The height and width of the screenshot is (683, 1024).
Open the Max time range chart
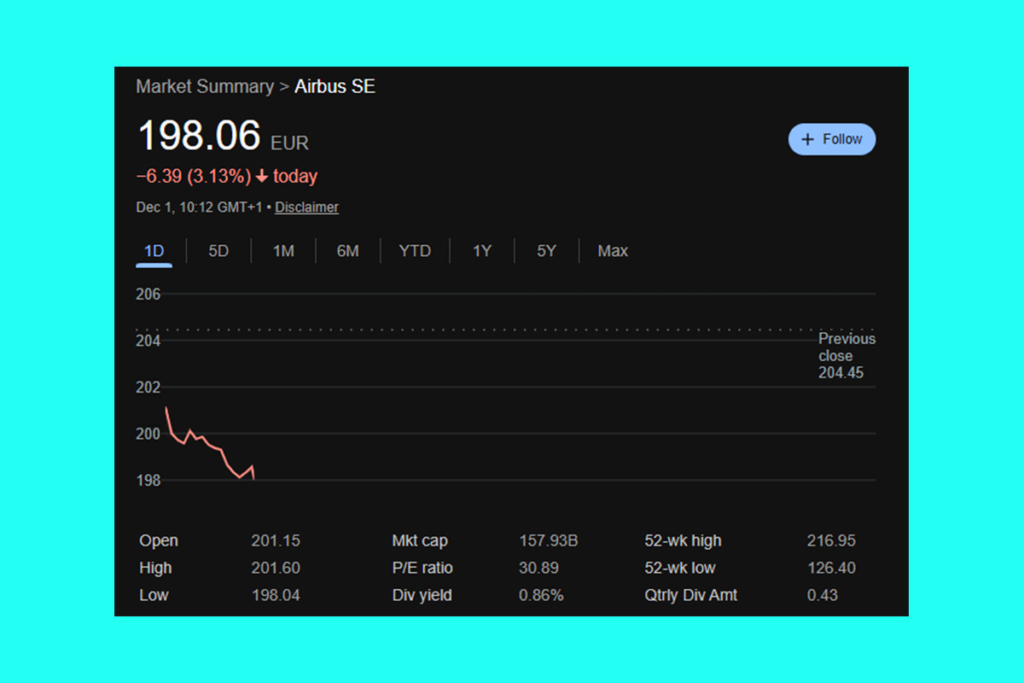(x=612, y=251)
